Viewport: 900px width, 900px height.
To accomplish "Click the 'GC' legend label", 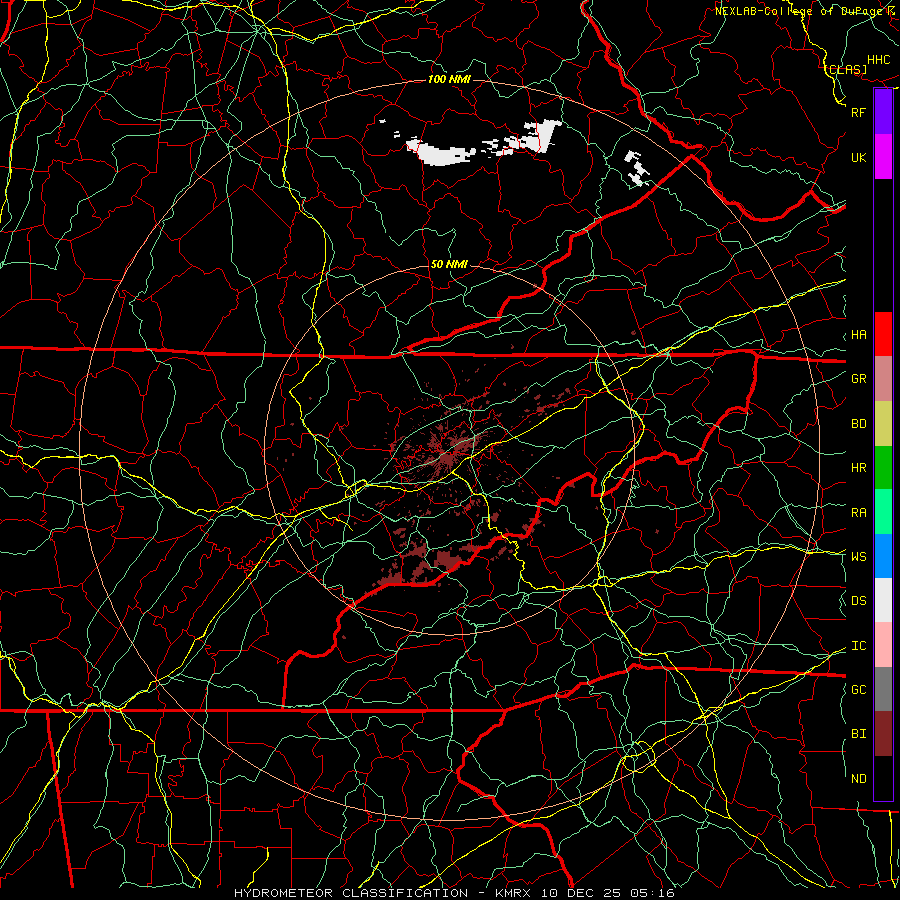I will point(858,690).
